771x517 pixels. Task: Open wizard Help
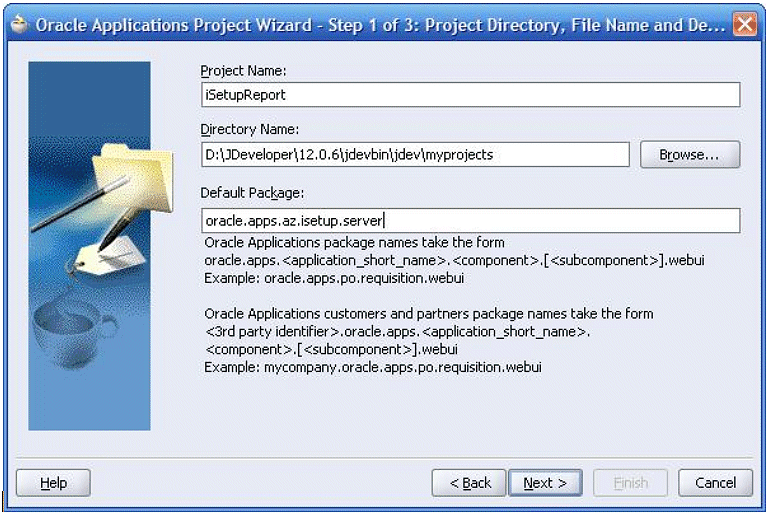[x=53, y=483]
